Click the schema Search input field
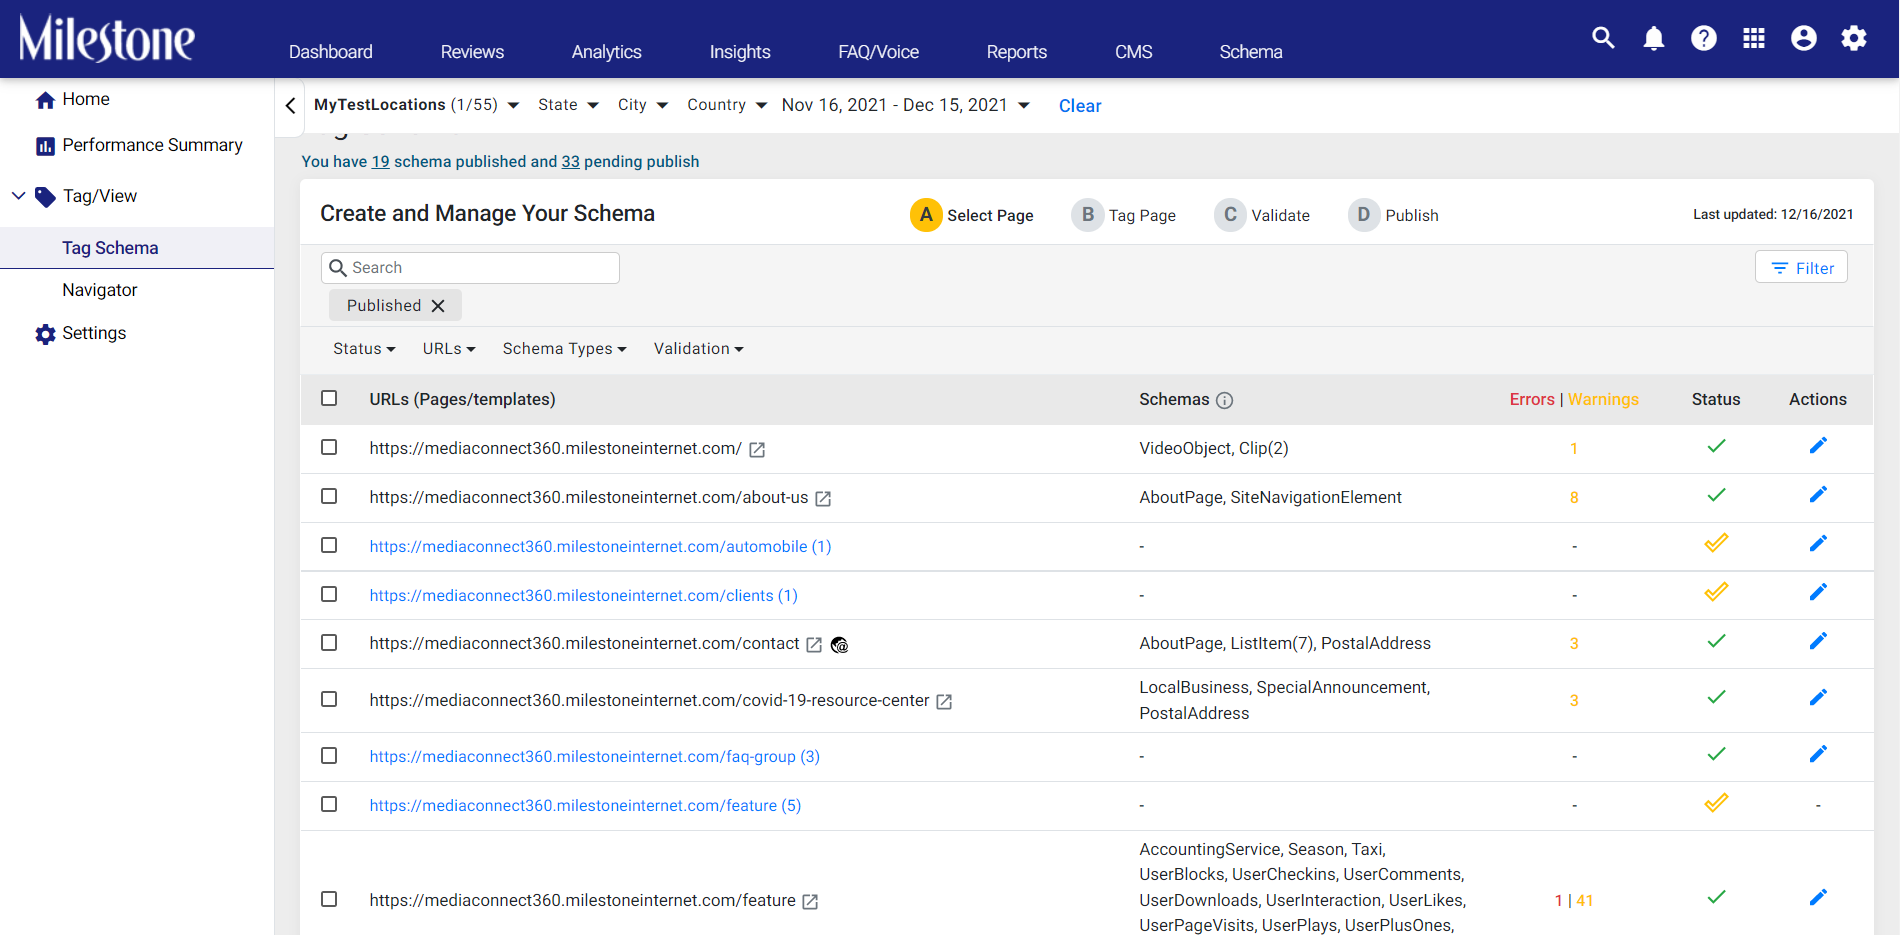The height and width of the screenshot is (935, 1900). [x=470, y=268]
